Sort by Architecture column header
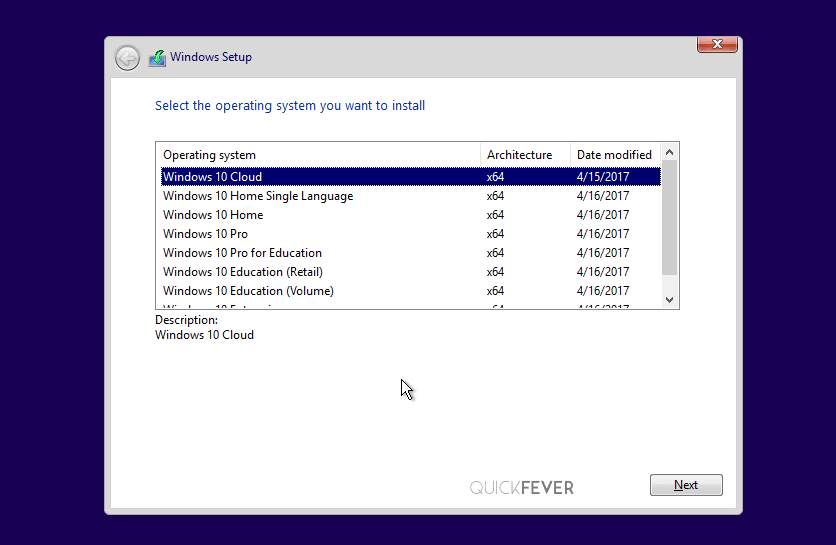Viewport: 836px width, 545px height. point(525,155)
